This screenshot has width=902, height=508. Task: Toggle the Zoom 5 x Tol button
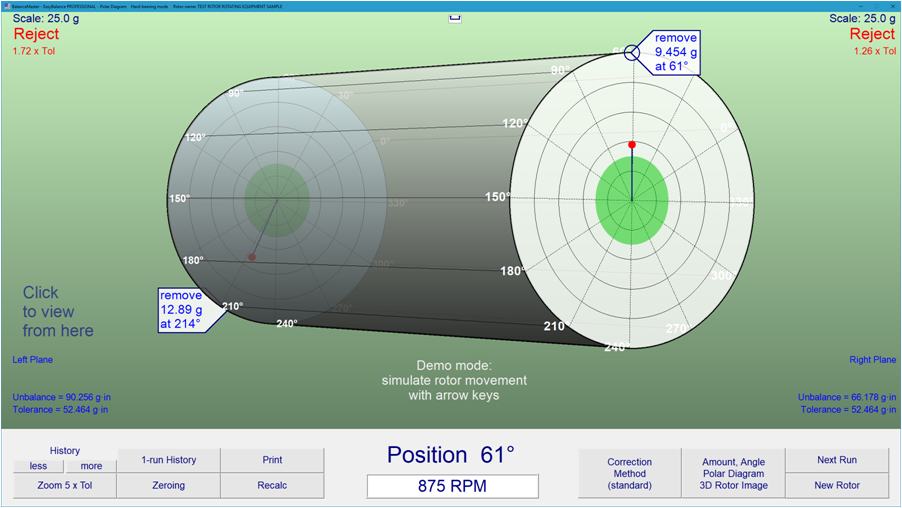pos(65,485)
